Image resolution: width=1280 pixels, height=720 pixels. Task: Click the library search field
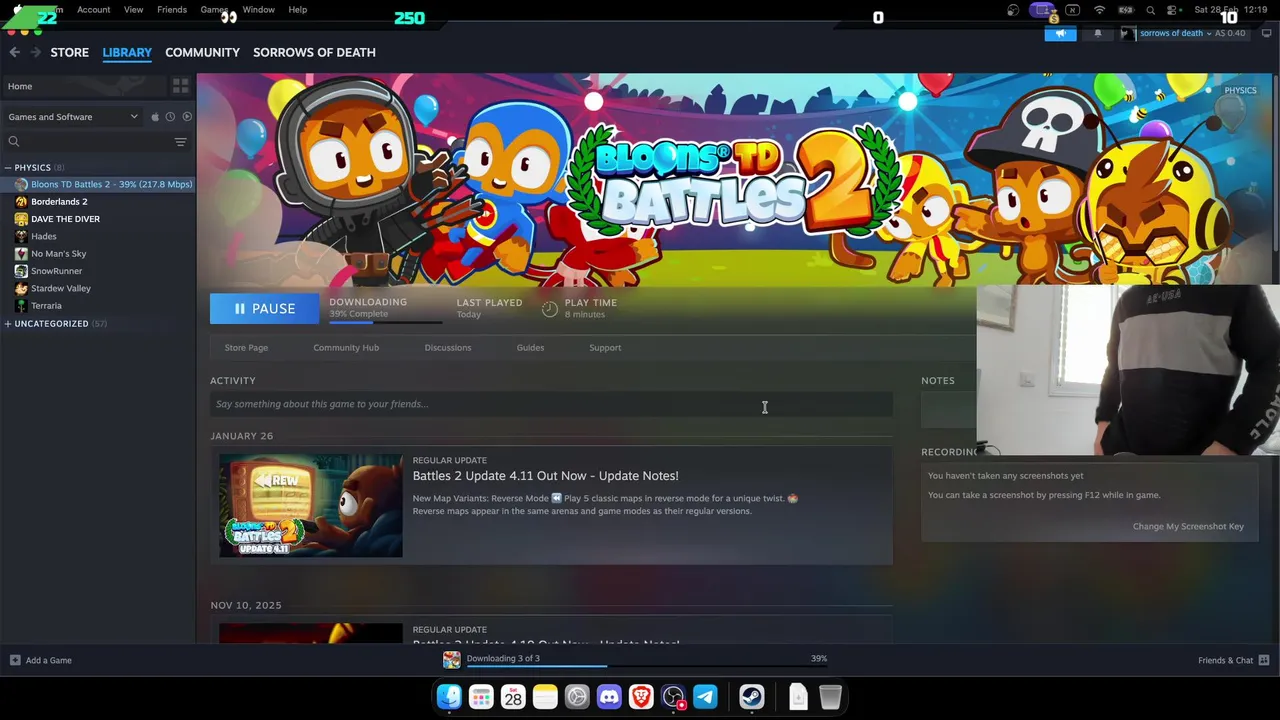97,142
